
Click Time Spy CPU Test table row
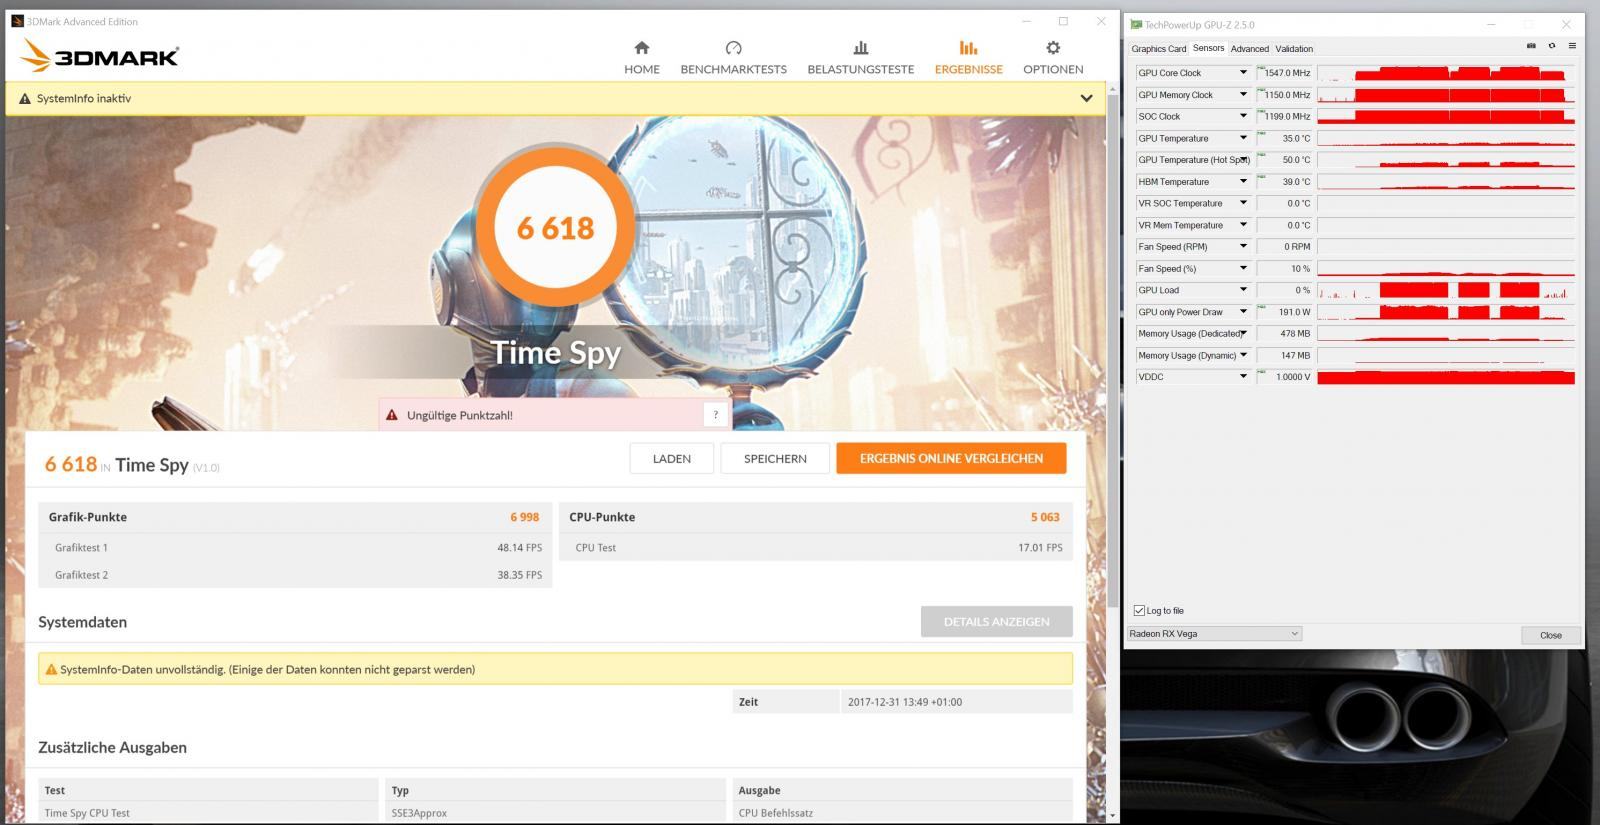(555, 813)
